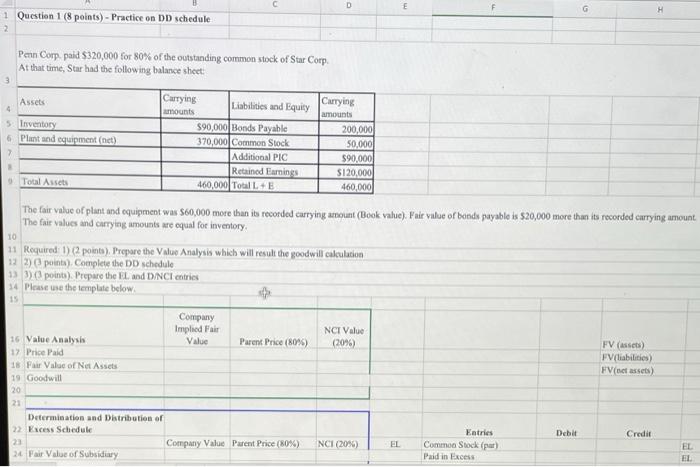700x467 pixels.
Task: Click the 'Required: 1) (2 points)' instruction line
Action: click(193, 252)
